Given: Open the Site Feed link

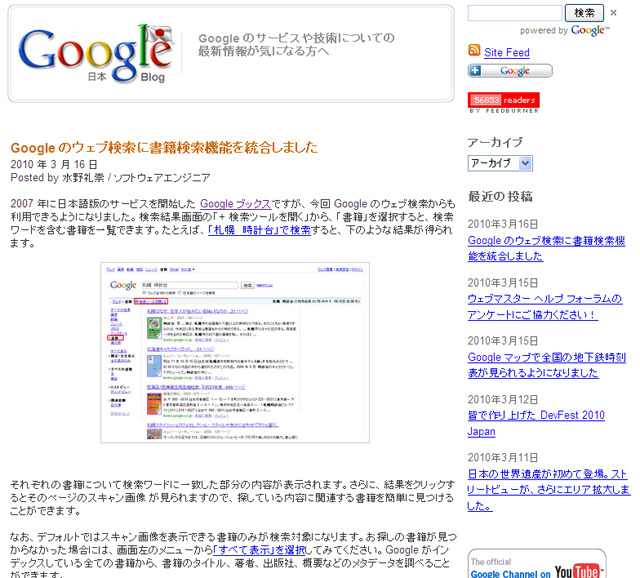Looking at the screenshot, I should (x=507, y=53).
